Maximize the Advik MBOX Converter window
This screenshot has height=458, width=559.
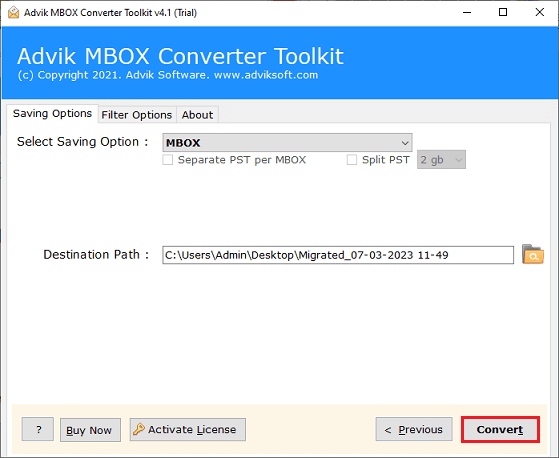503,12
